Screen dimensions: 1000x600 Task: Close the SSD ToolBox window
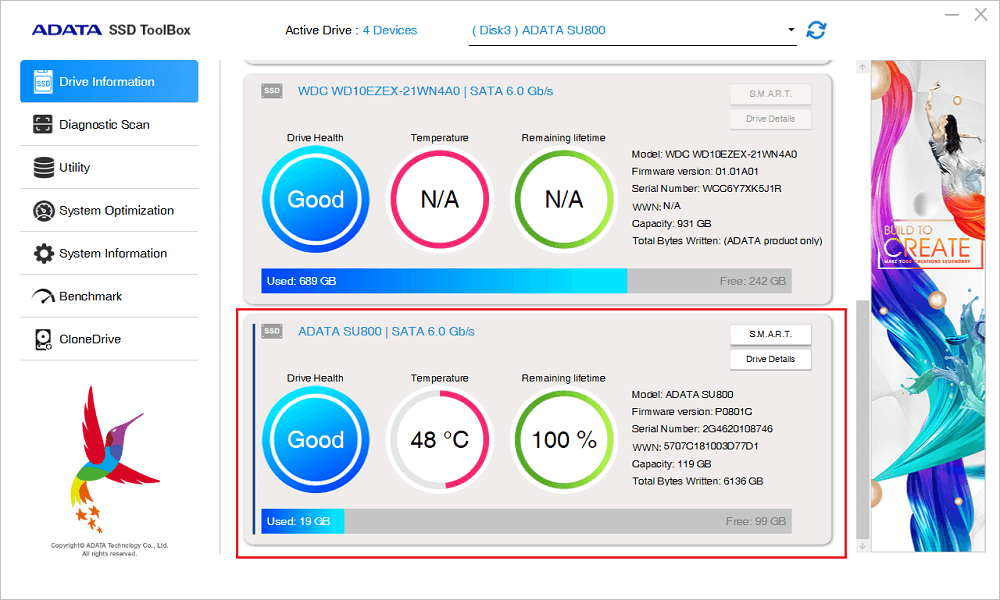[981, 15]
